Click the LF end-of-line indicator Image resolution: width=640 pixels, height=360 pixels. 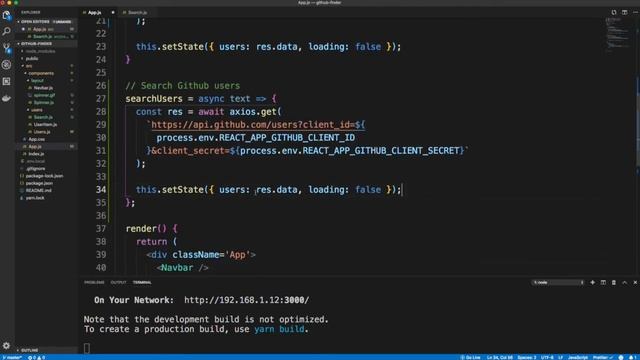click(x=560, y=358)
